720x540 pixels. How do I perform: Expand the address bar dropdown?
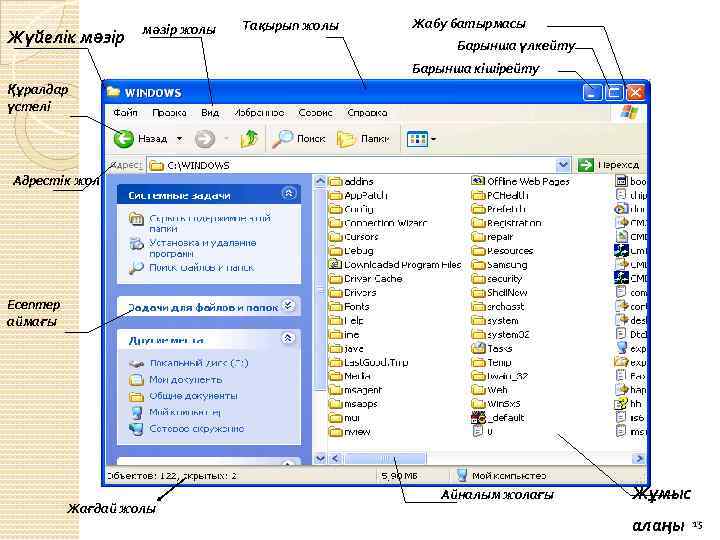click(563, 165)
